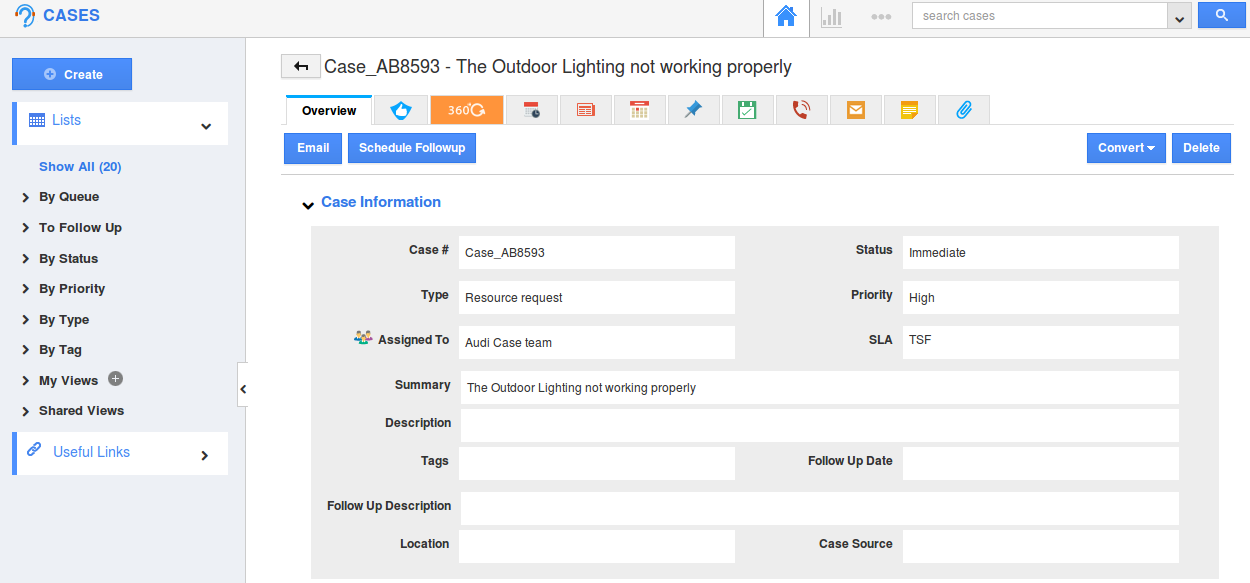Image resolution: width=1250 pixels, height=583 pixels.
Task: Click Show All (20) link
Action: [80, 167]
